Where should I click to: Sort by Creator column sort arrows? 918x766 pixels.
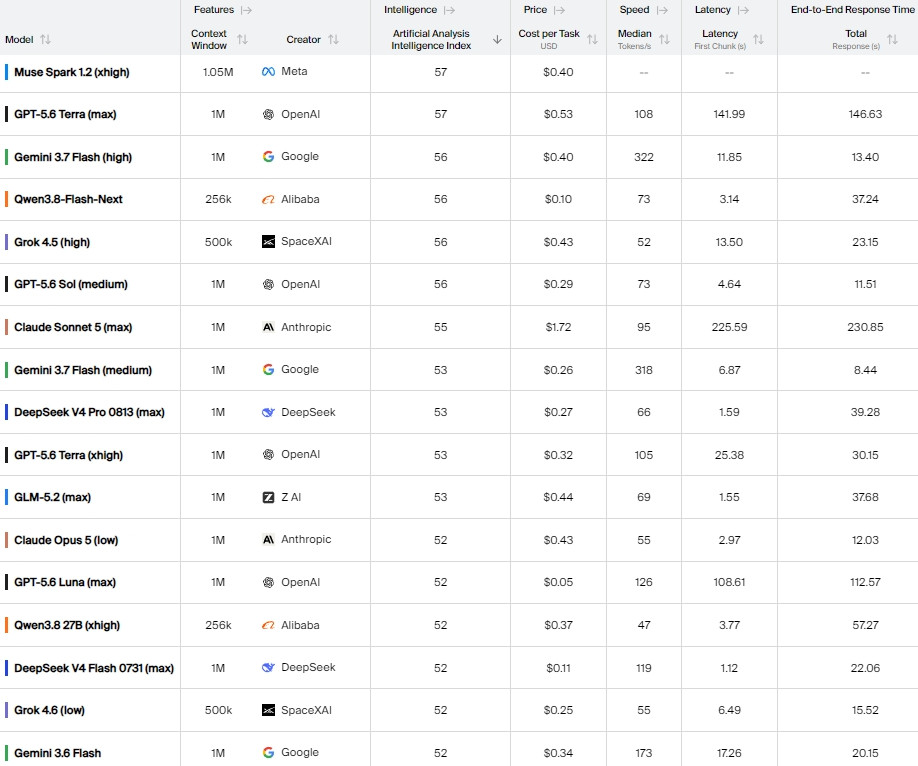333,39
